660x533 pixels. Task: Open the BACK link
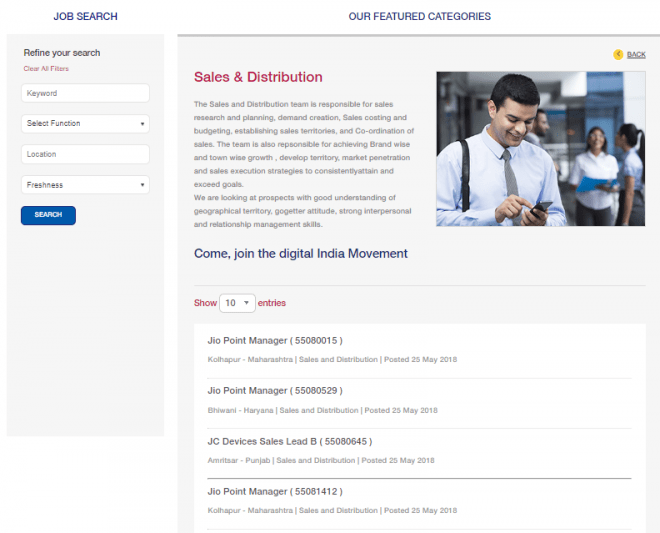[x=636, y=55]
